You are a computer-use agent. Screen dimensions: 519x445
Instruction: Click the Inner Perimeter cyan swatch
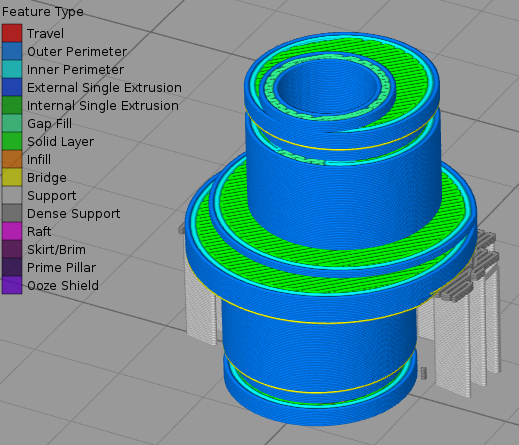coord(12,69)
